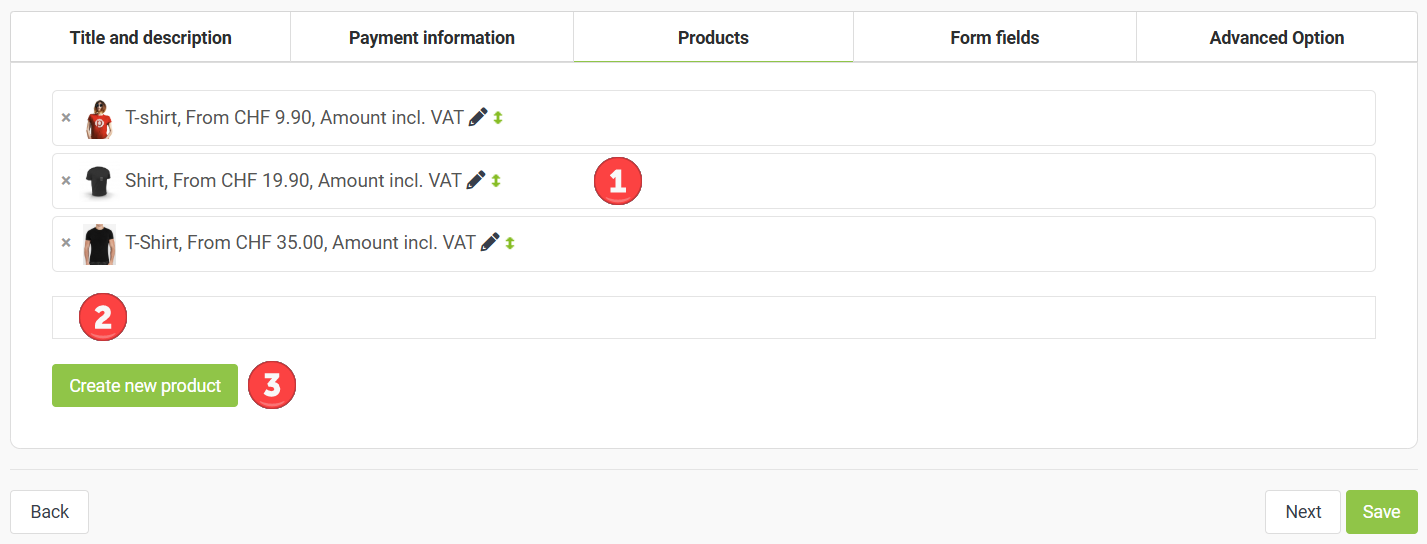1427x544 pixels.
Task: Remove the T-shirt CHF 9.90 product
Action: tap(66, 118)
